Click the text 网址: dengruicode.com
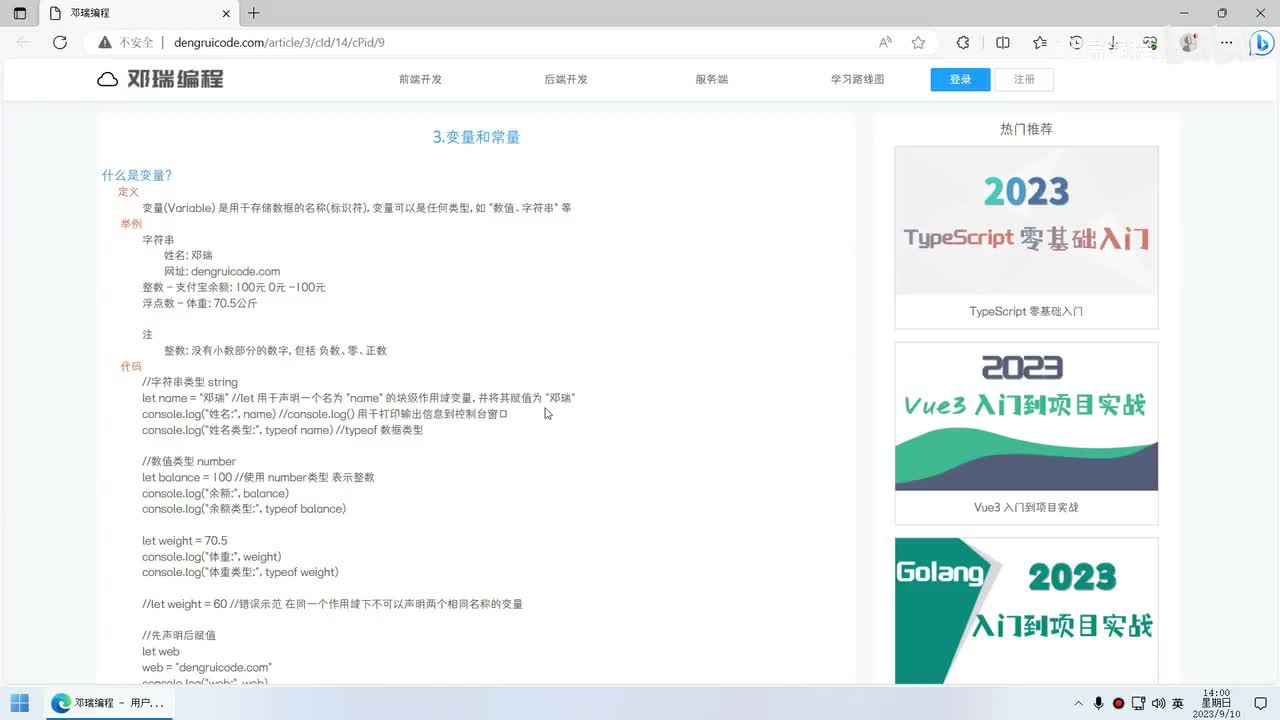1280x720 pixels. click(222, 271)
